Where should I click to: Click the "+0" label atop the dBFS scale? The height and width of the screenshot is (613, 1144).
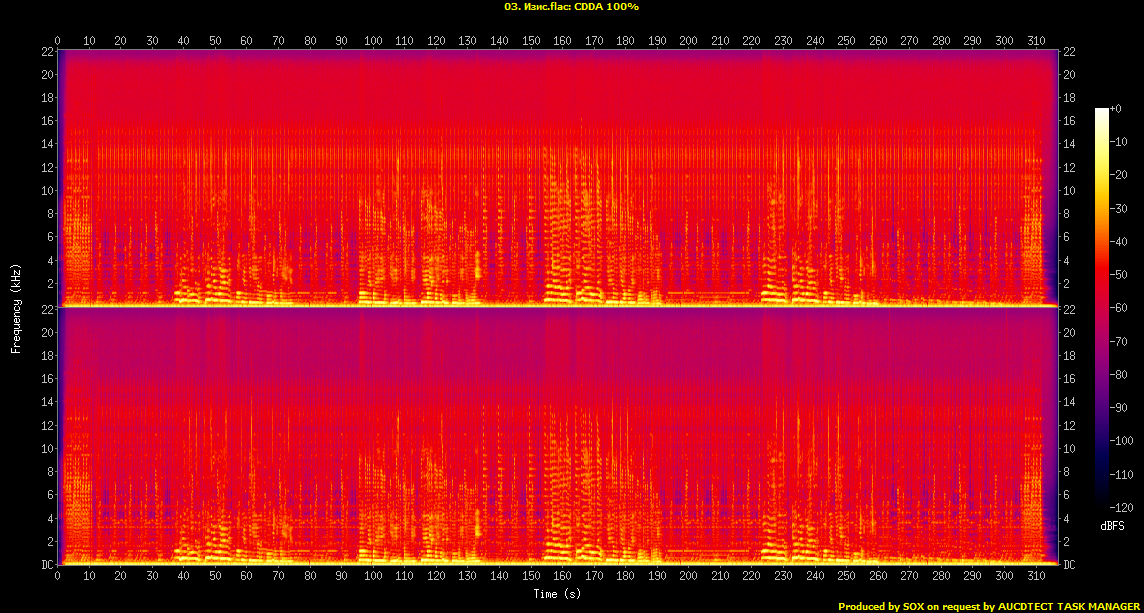(1118, 108)
